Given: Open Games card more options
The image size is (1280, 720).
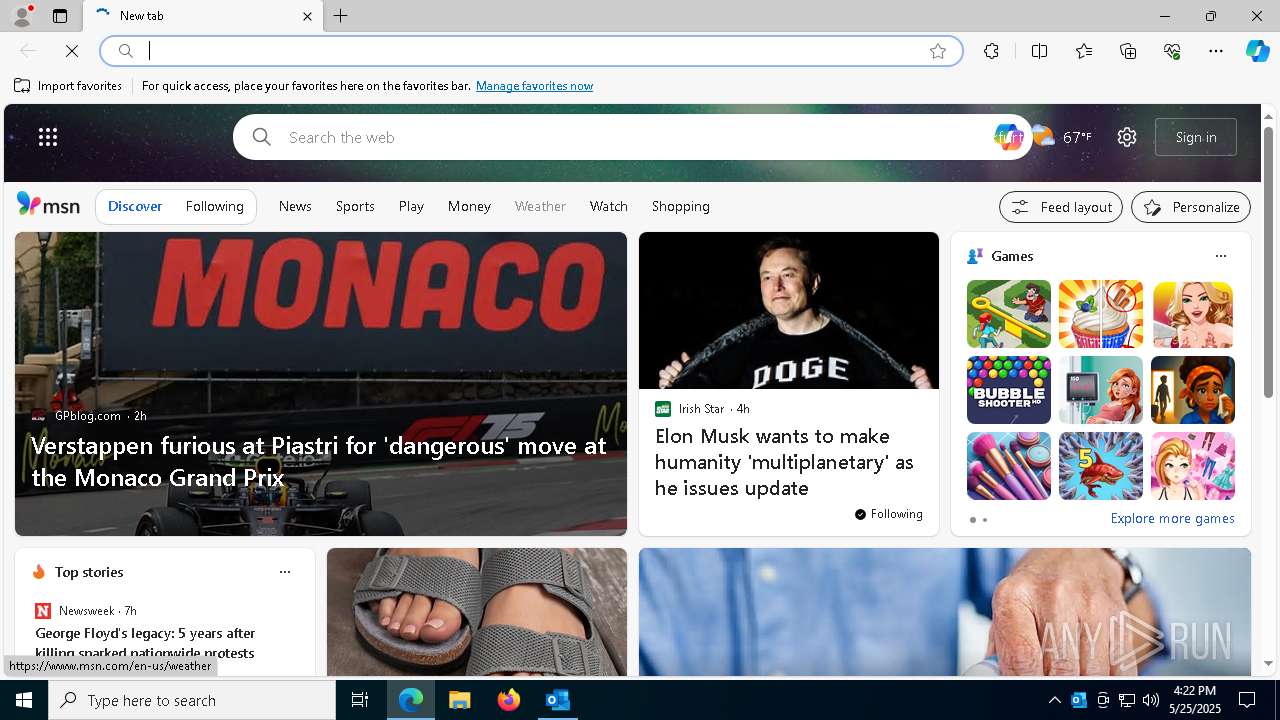Looking at the screenshot, I should [x=1221, y=256].
